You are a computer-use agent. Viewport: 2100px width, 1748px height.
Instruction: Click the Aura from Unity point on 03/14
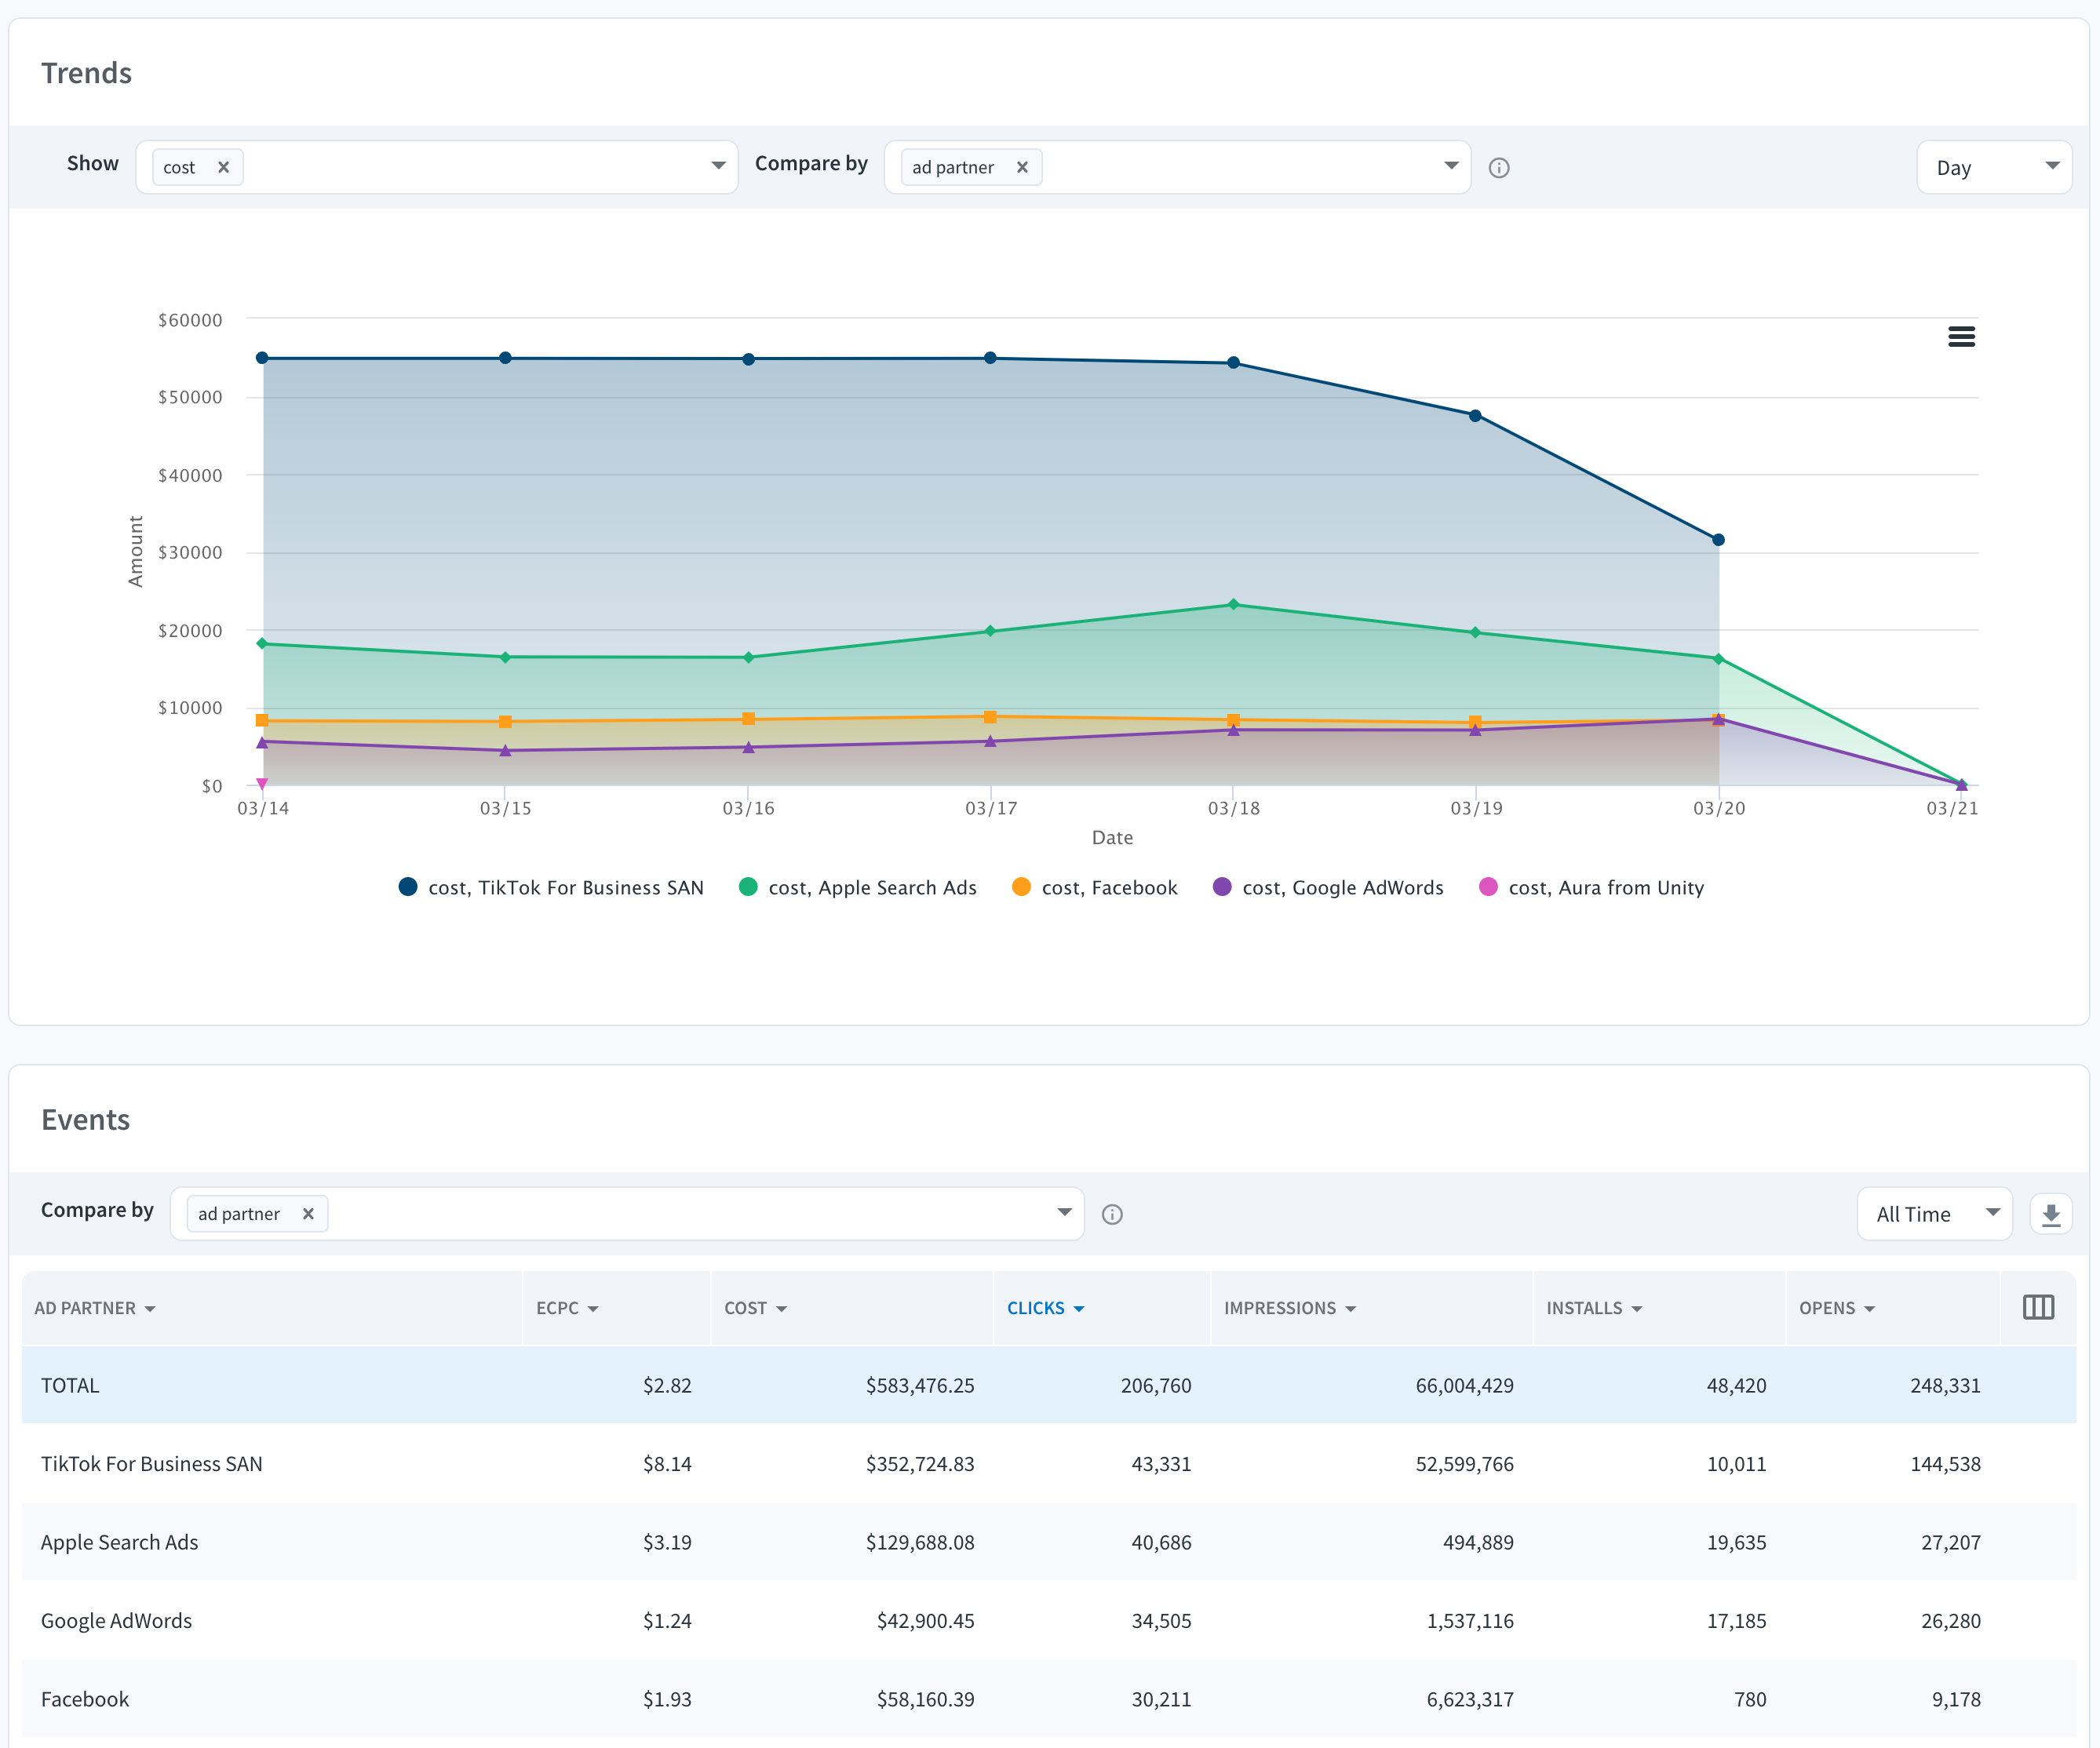262,784
